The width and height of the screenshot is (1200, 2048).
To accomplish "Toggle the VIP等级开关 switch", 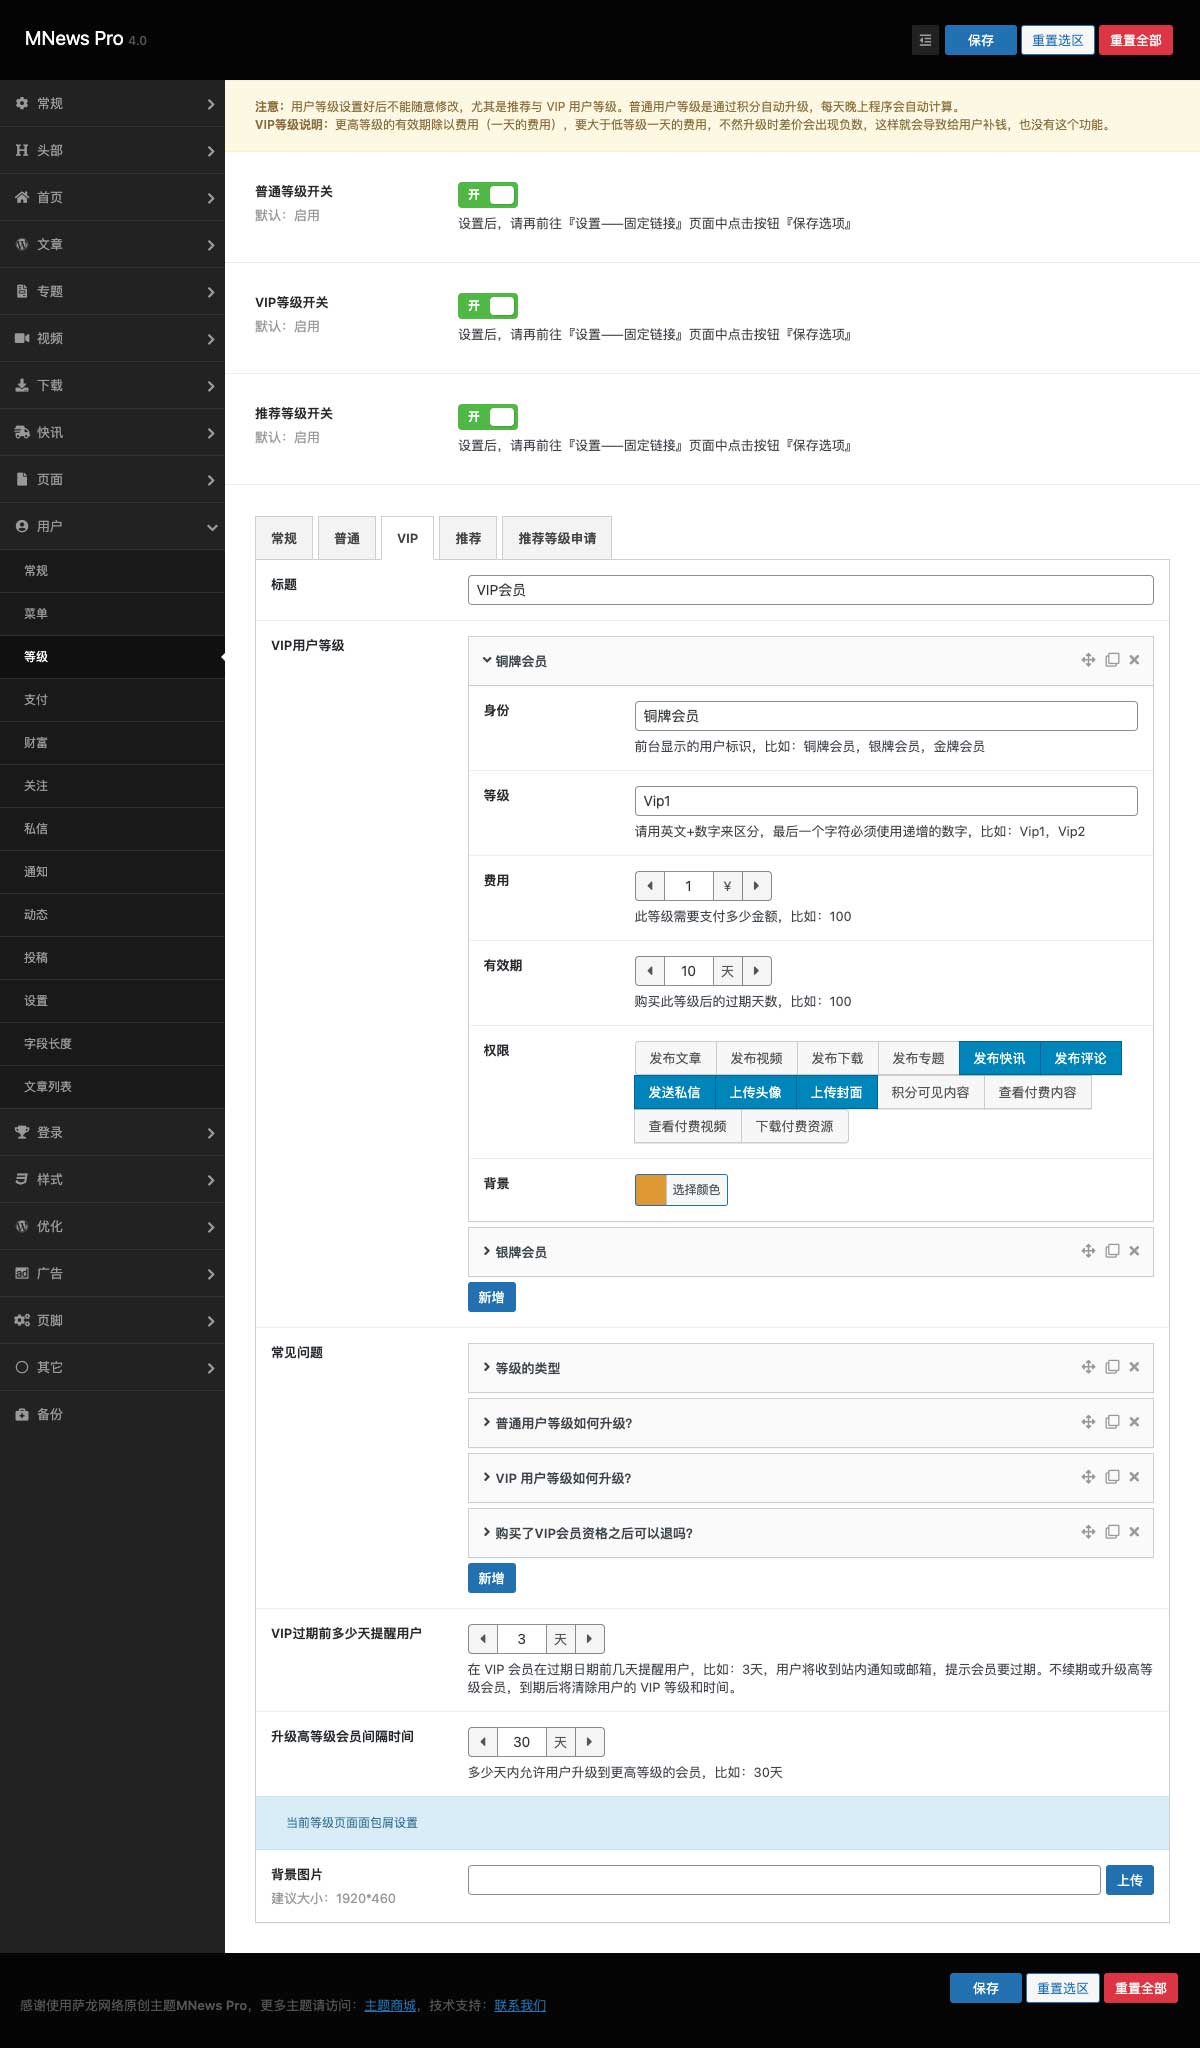I will pos(488,306).
